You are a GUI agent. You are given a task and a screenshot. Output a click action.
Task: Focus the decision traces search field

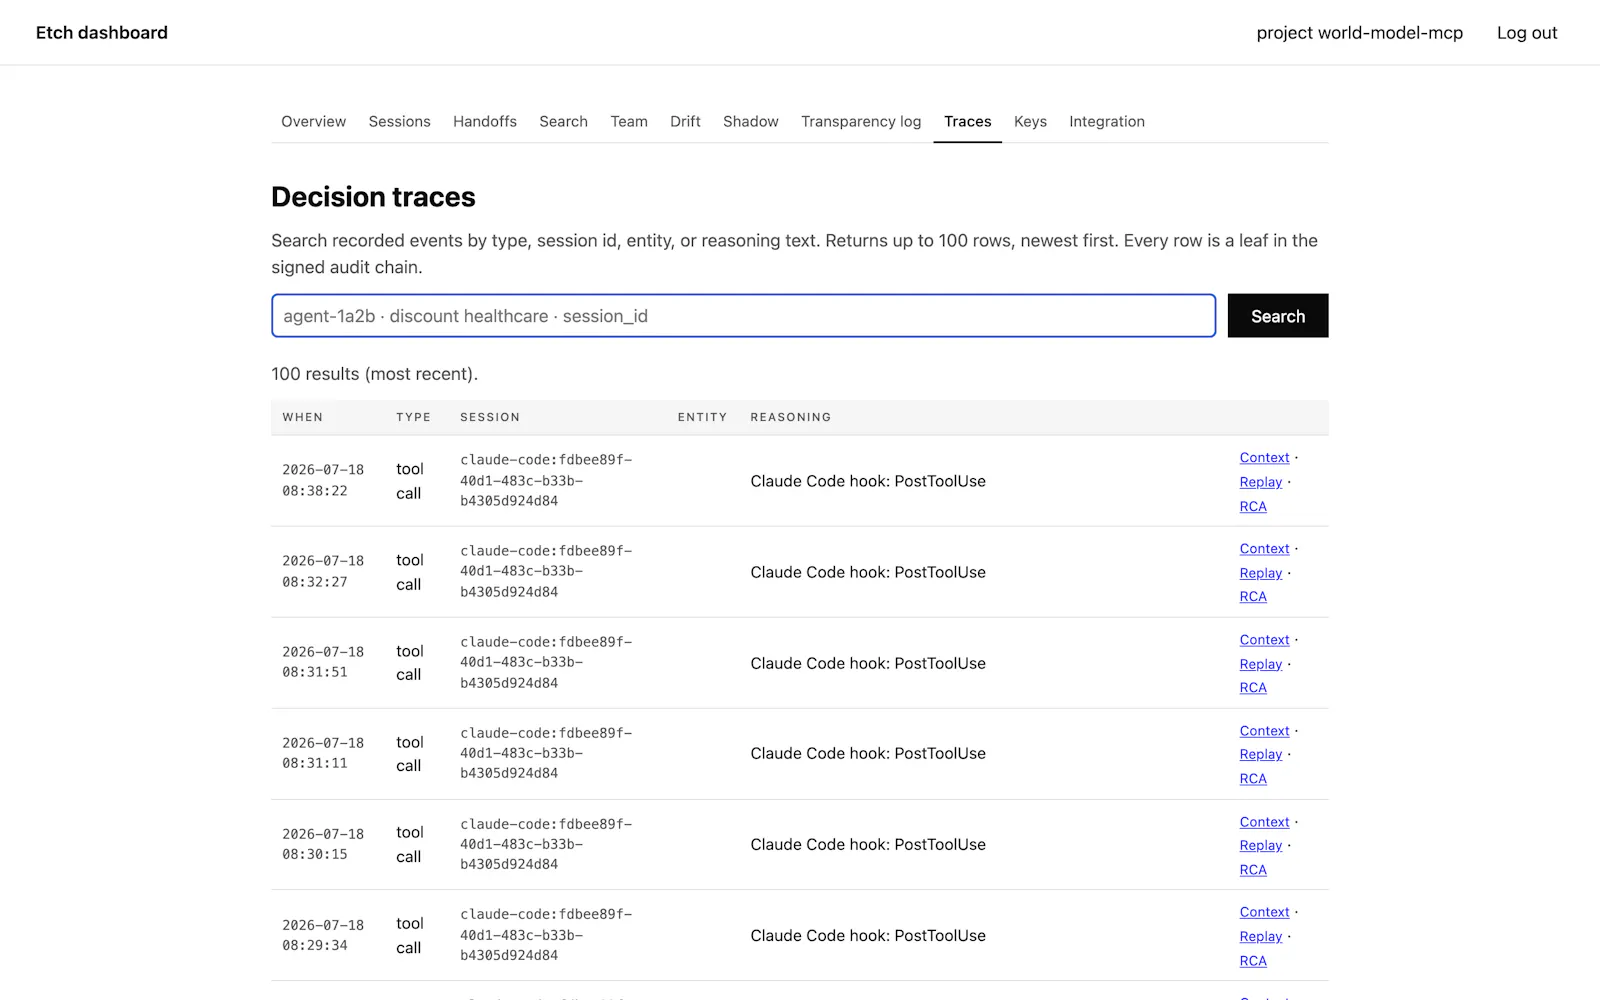(743, 316)
